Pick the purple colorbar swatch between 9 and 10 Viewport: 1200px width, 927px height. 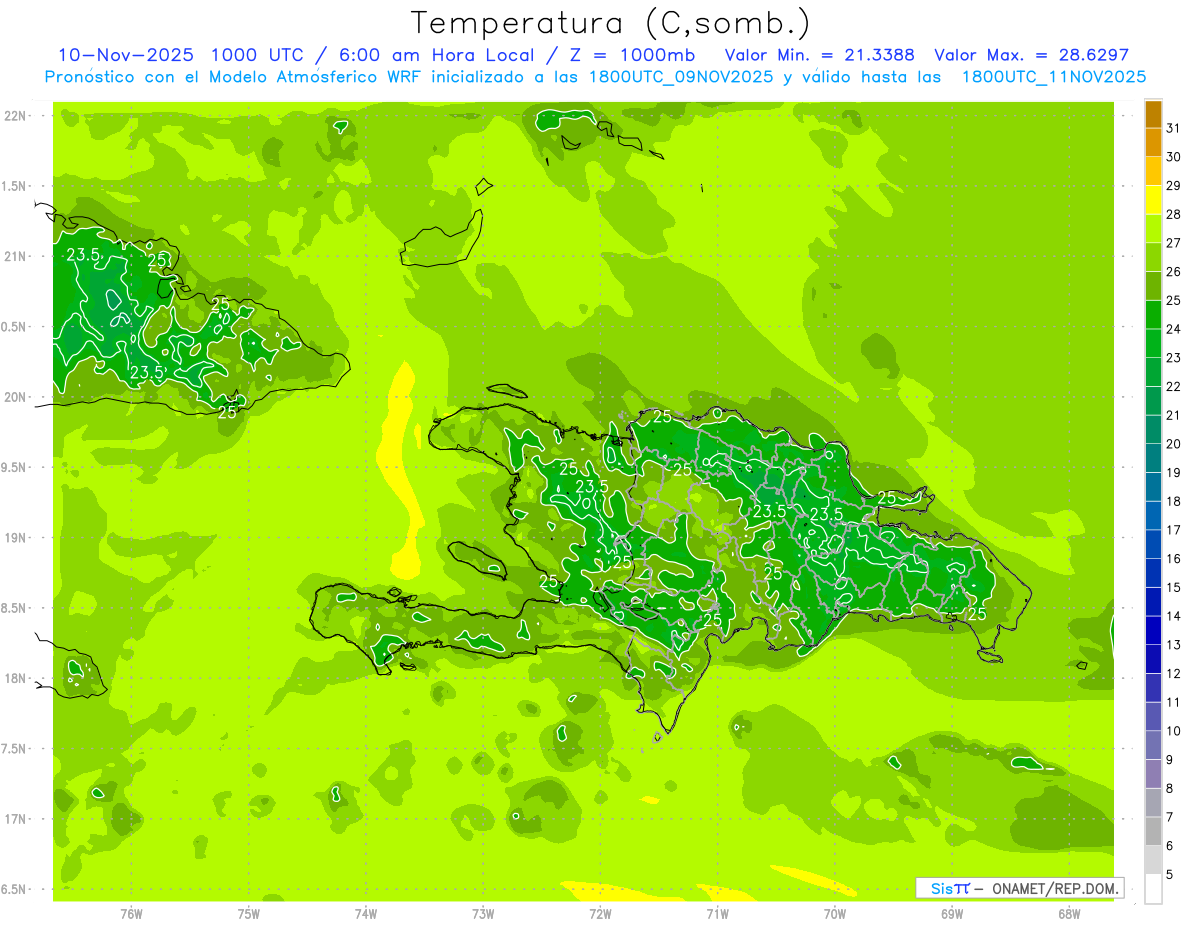pyautogui.click(x=1153, y=745)
